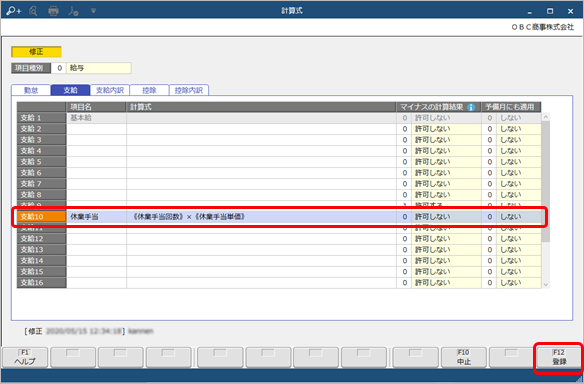Select the 支給 4 row header

pyautogui.click(x=41, y=151)
